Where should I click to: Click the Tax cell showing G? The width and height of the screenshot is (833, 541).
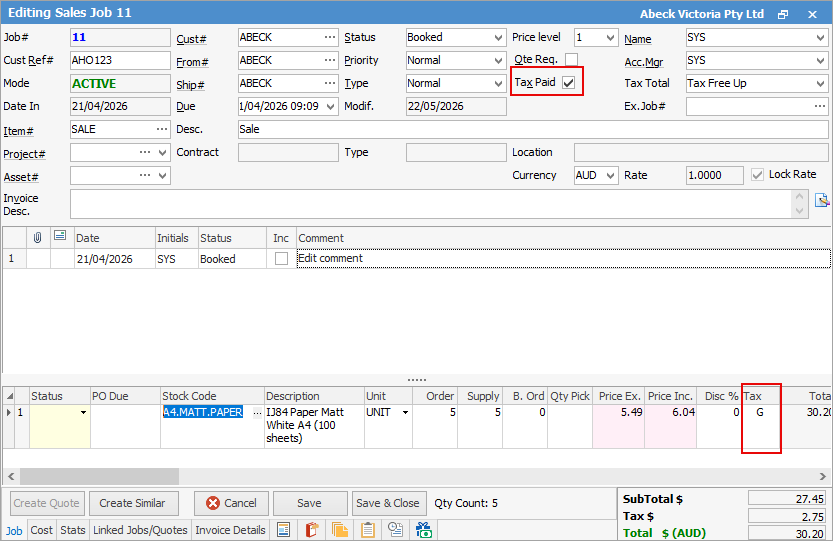pos(760,426)
